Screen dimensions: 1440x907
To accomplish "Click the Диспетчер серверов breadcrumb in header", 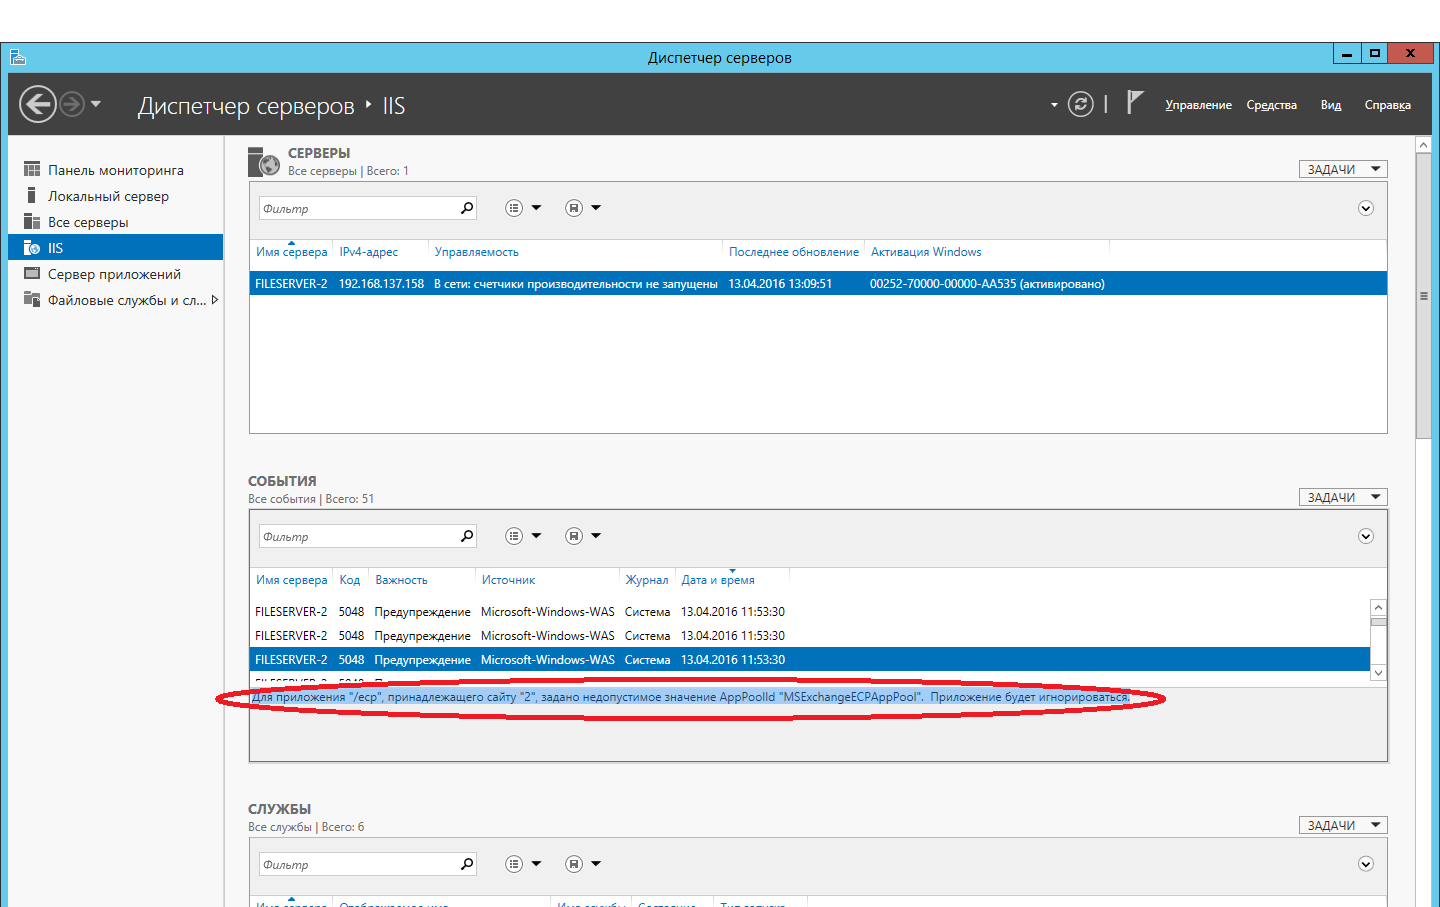I will [246, 106].
